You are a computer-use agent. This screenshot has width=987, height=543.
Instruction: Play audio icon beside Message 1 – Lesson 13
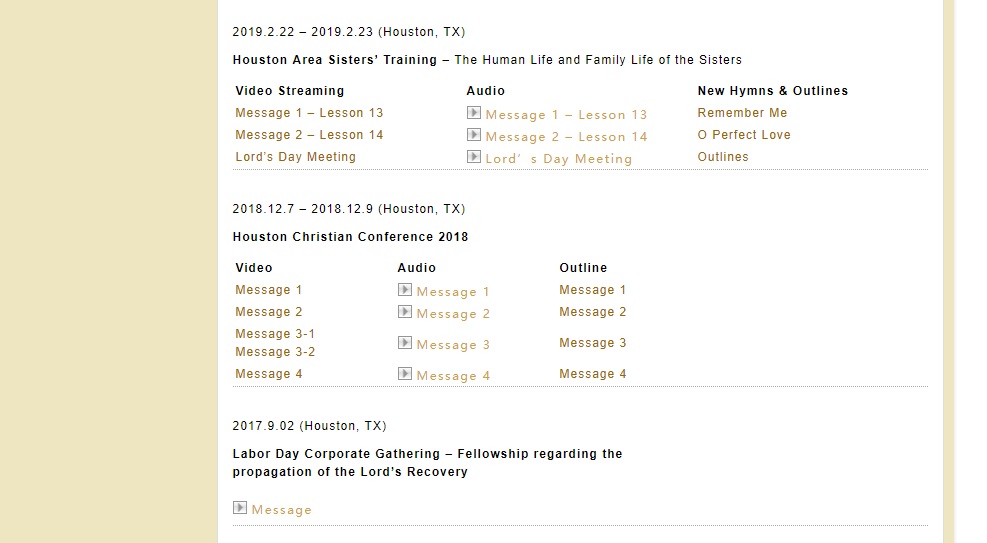(474, 112)
